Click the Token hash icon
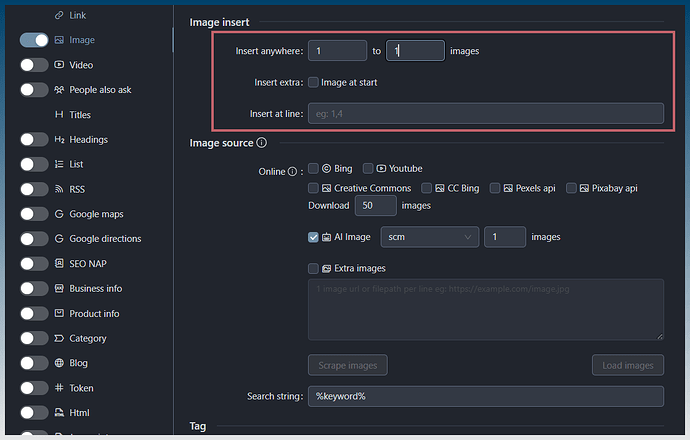Screen dimensions: 690x440 coord(59,388)
